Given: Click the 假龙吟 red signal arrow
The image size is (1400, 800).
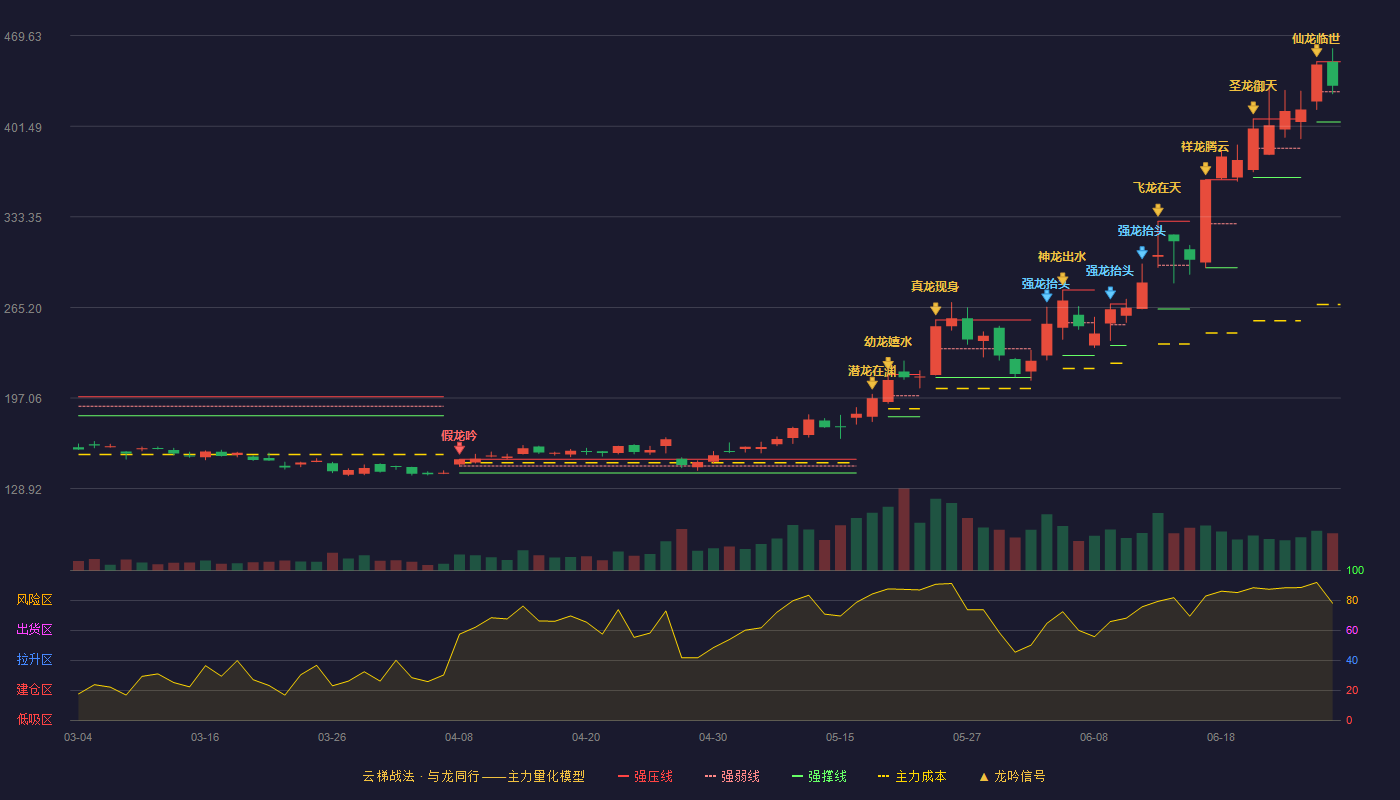Looking at the screenshot, I should click(459, 449).
